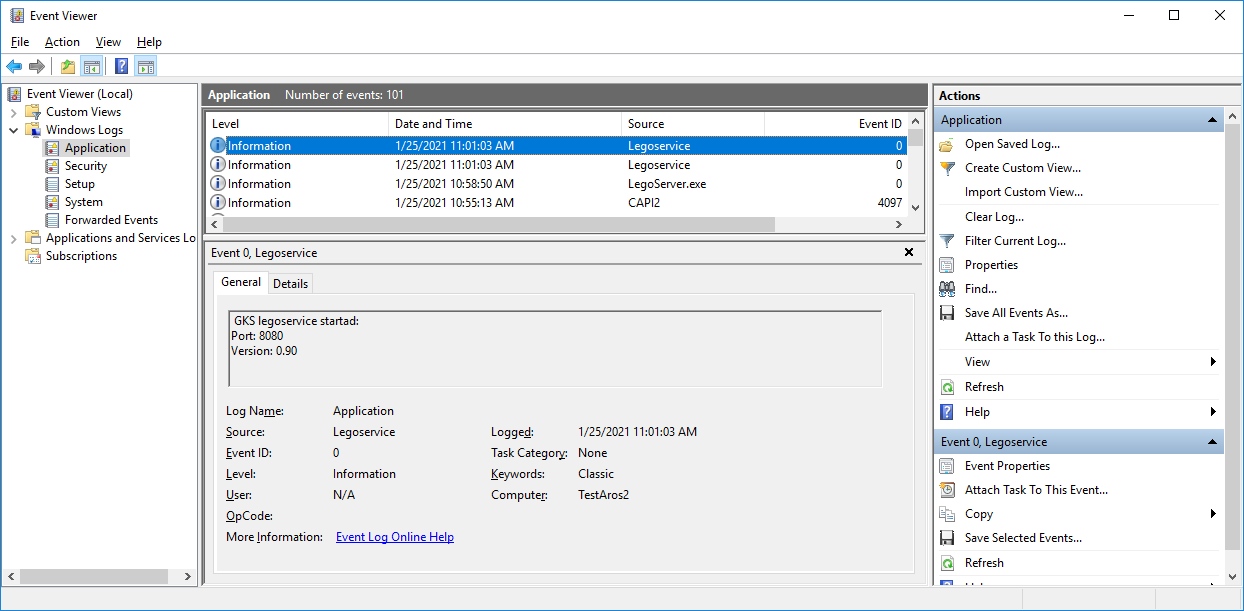The width and height of the screenshot is (1244, 611).
Task: Open the File menu
Action: pyautogui.click(x=20, y=42)
